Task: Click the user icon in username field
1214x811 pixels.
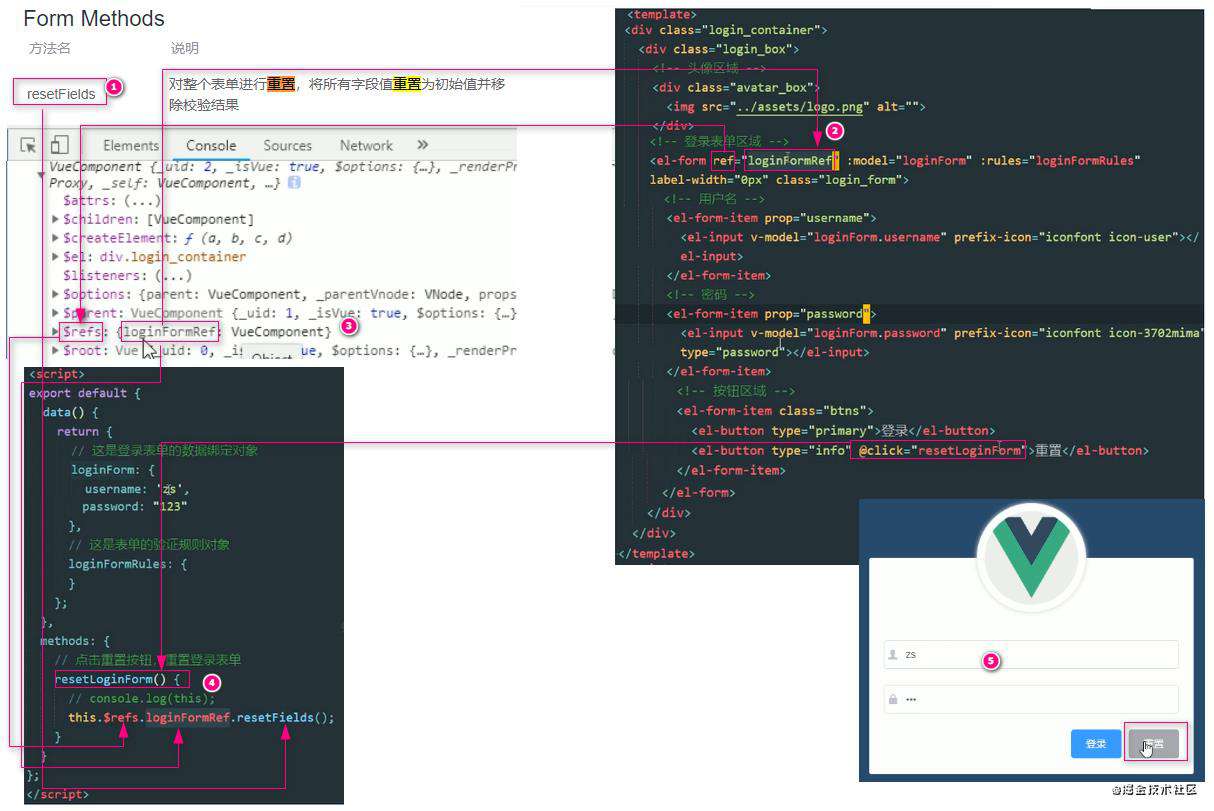Action: pos(893,655)
